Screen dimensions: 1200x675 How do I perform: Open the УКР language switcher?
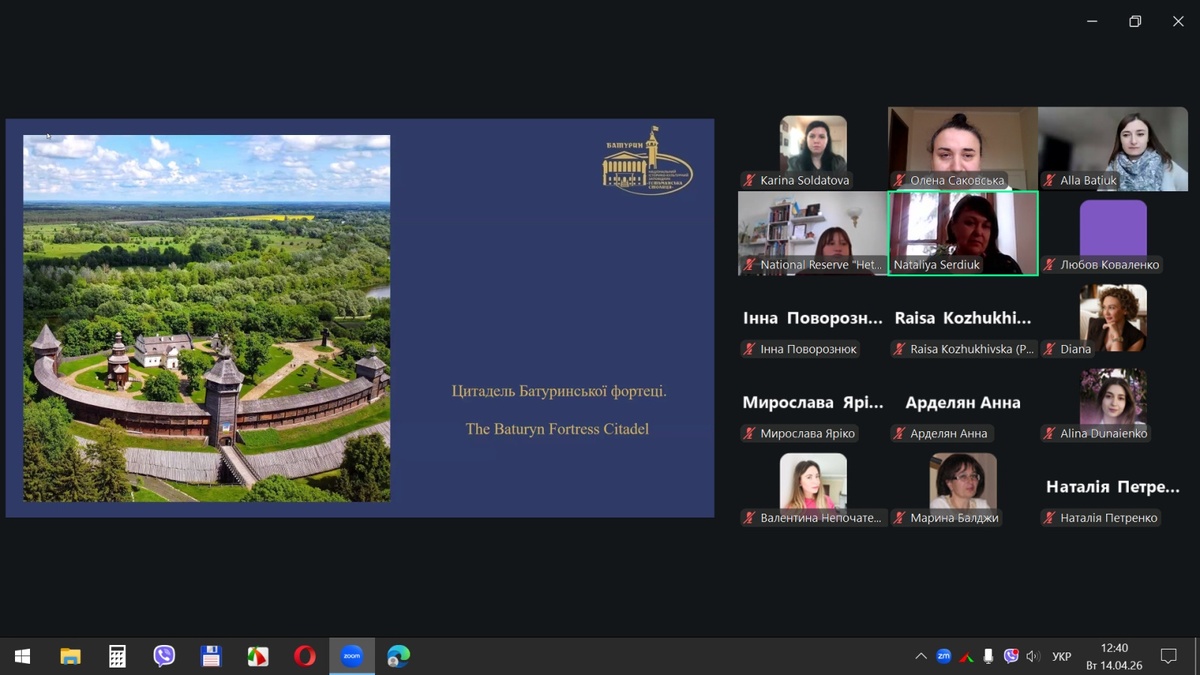(1062, 656)
